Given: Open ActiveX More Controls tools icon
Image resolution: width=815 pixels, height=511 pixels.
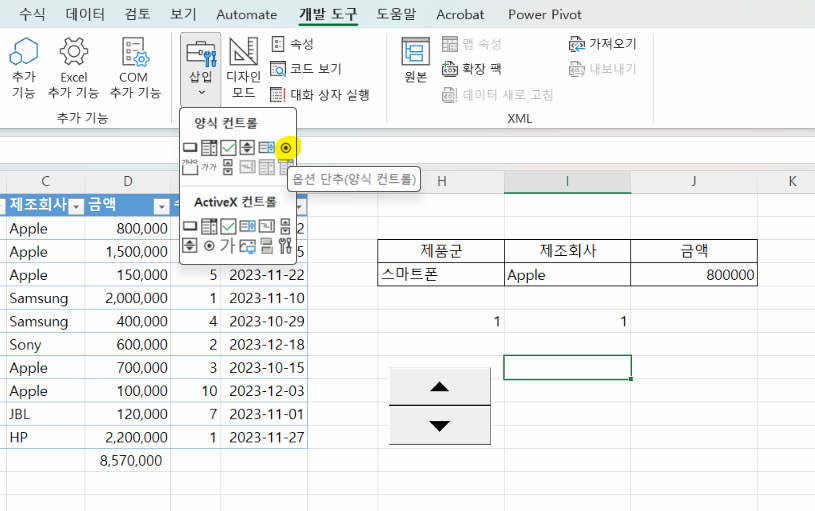Looking at the screenshot, I should (x=285, y=245).
